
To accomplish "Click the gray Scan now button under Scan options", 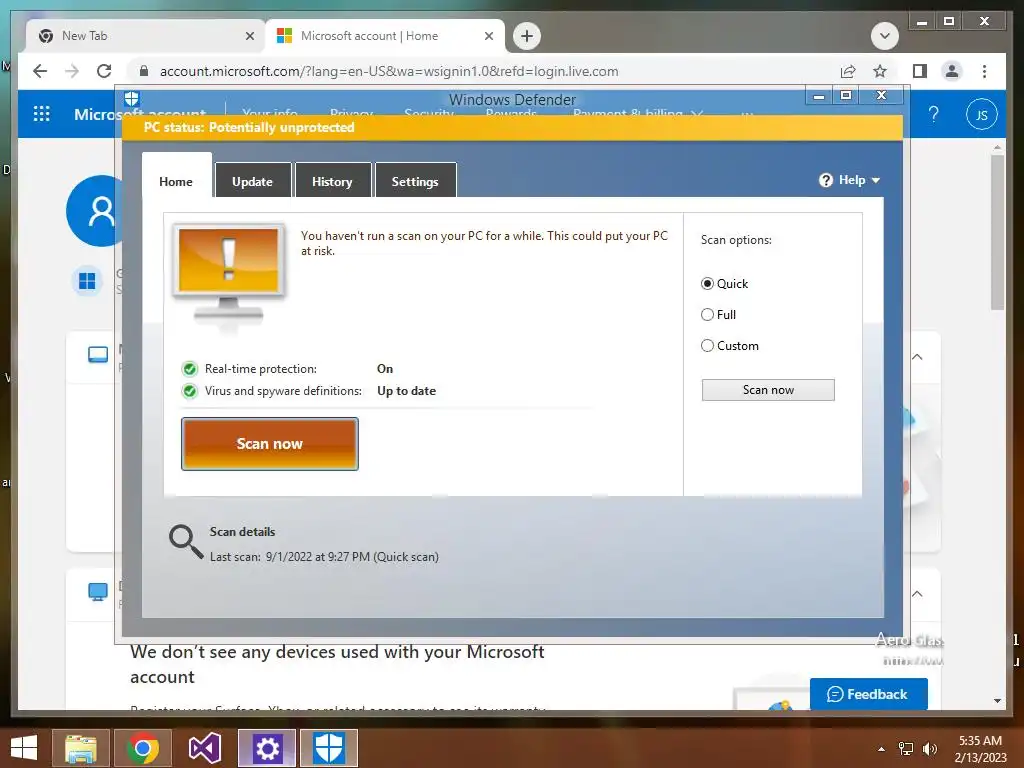I will coord(768,390).
